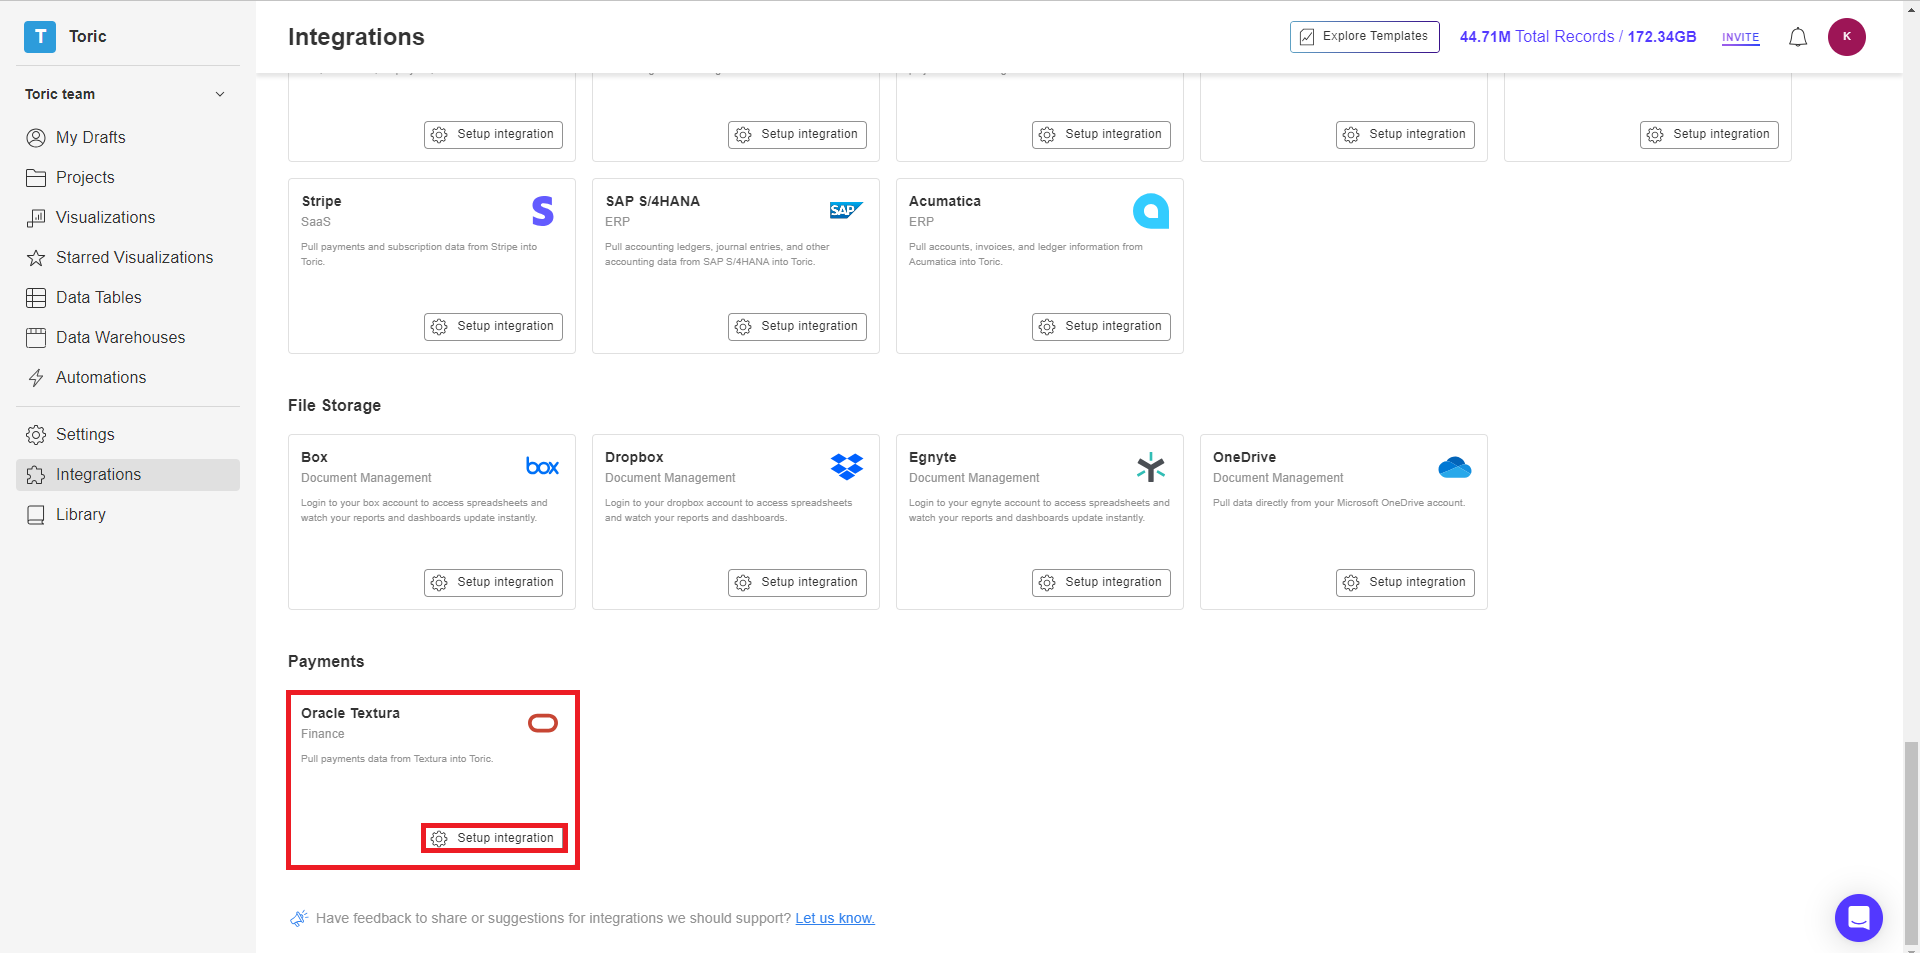The image size is (1920, 953).
Task: Setup integration for OneDrive
Action: click(1405, 583)
